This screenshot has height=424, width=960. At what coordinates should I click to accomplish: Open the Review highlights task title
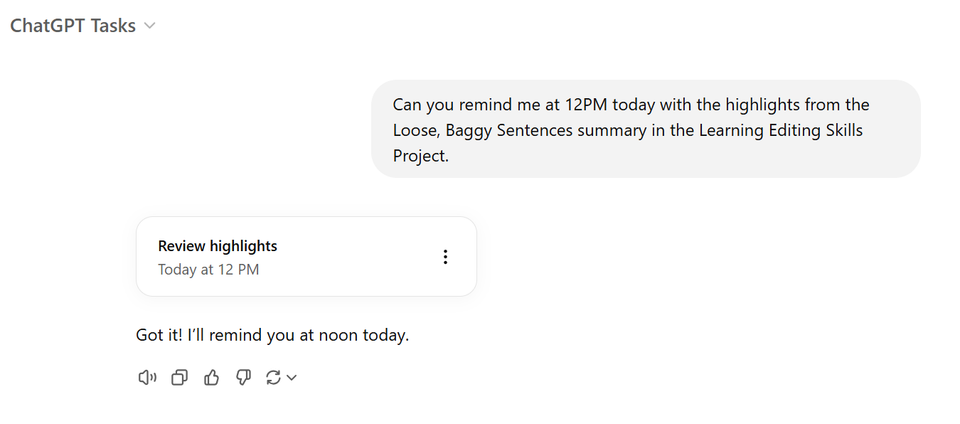coord(217,246)
